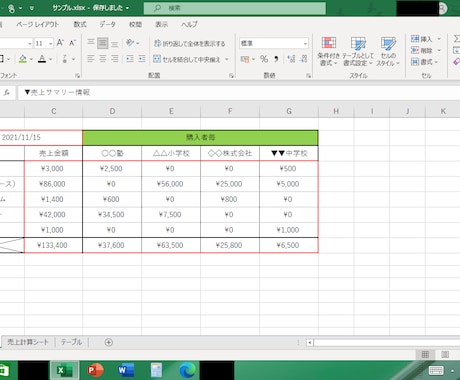Open PowerPoint from the taskbar
Image resolution: width=460 pixels, height=380 pixels.
(x=95, y=370)
